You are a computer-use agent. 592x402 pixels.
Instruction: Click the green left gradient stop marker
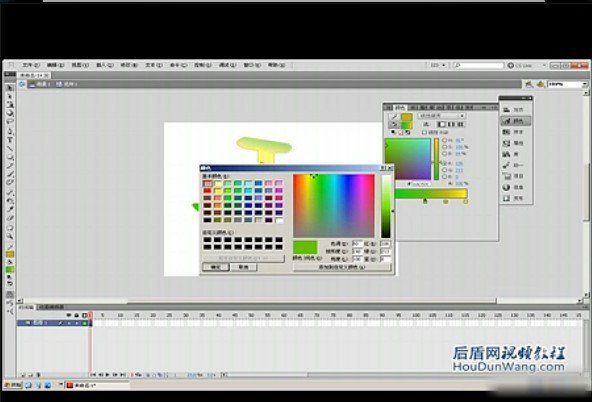(425, 202)
